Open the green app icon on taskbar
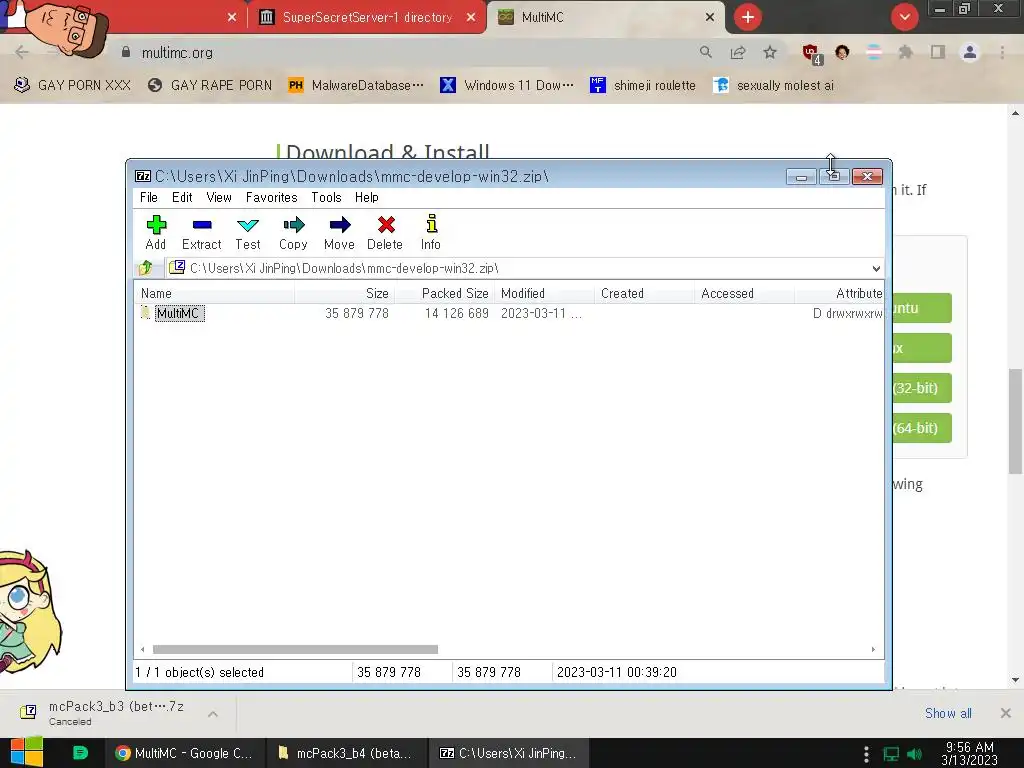1024x768 pixels. coord(80,752)
